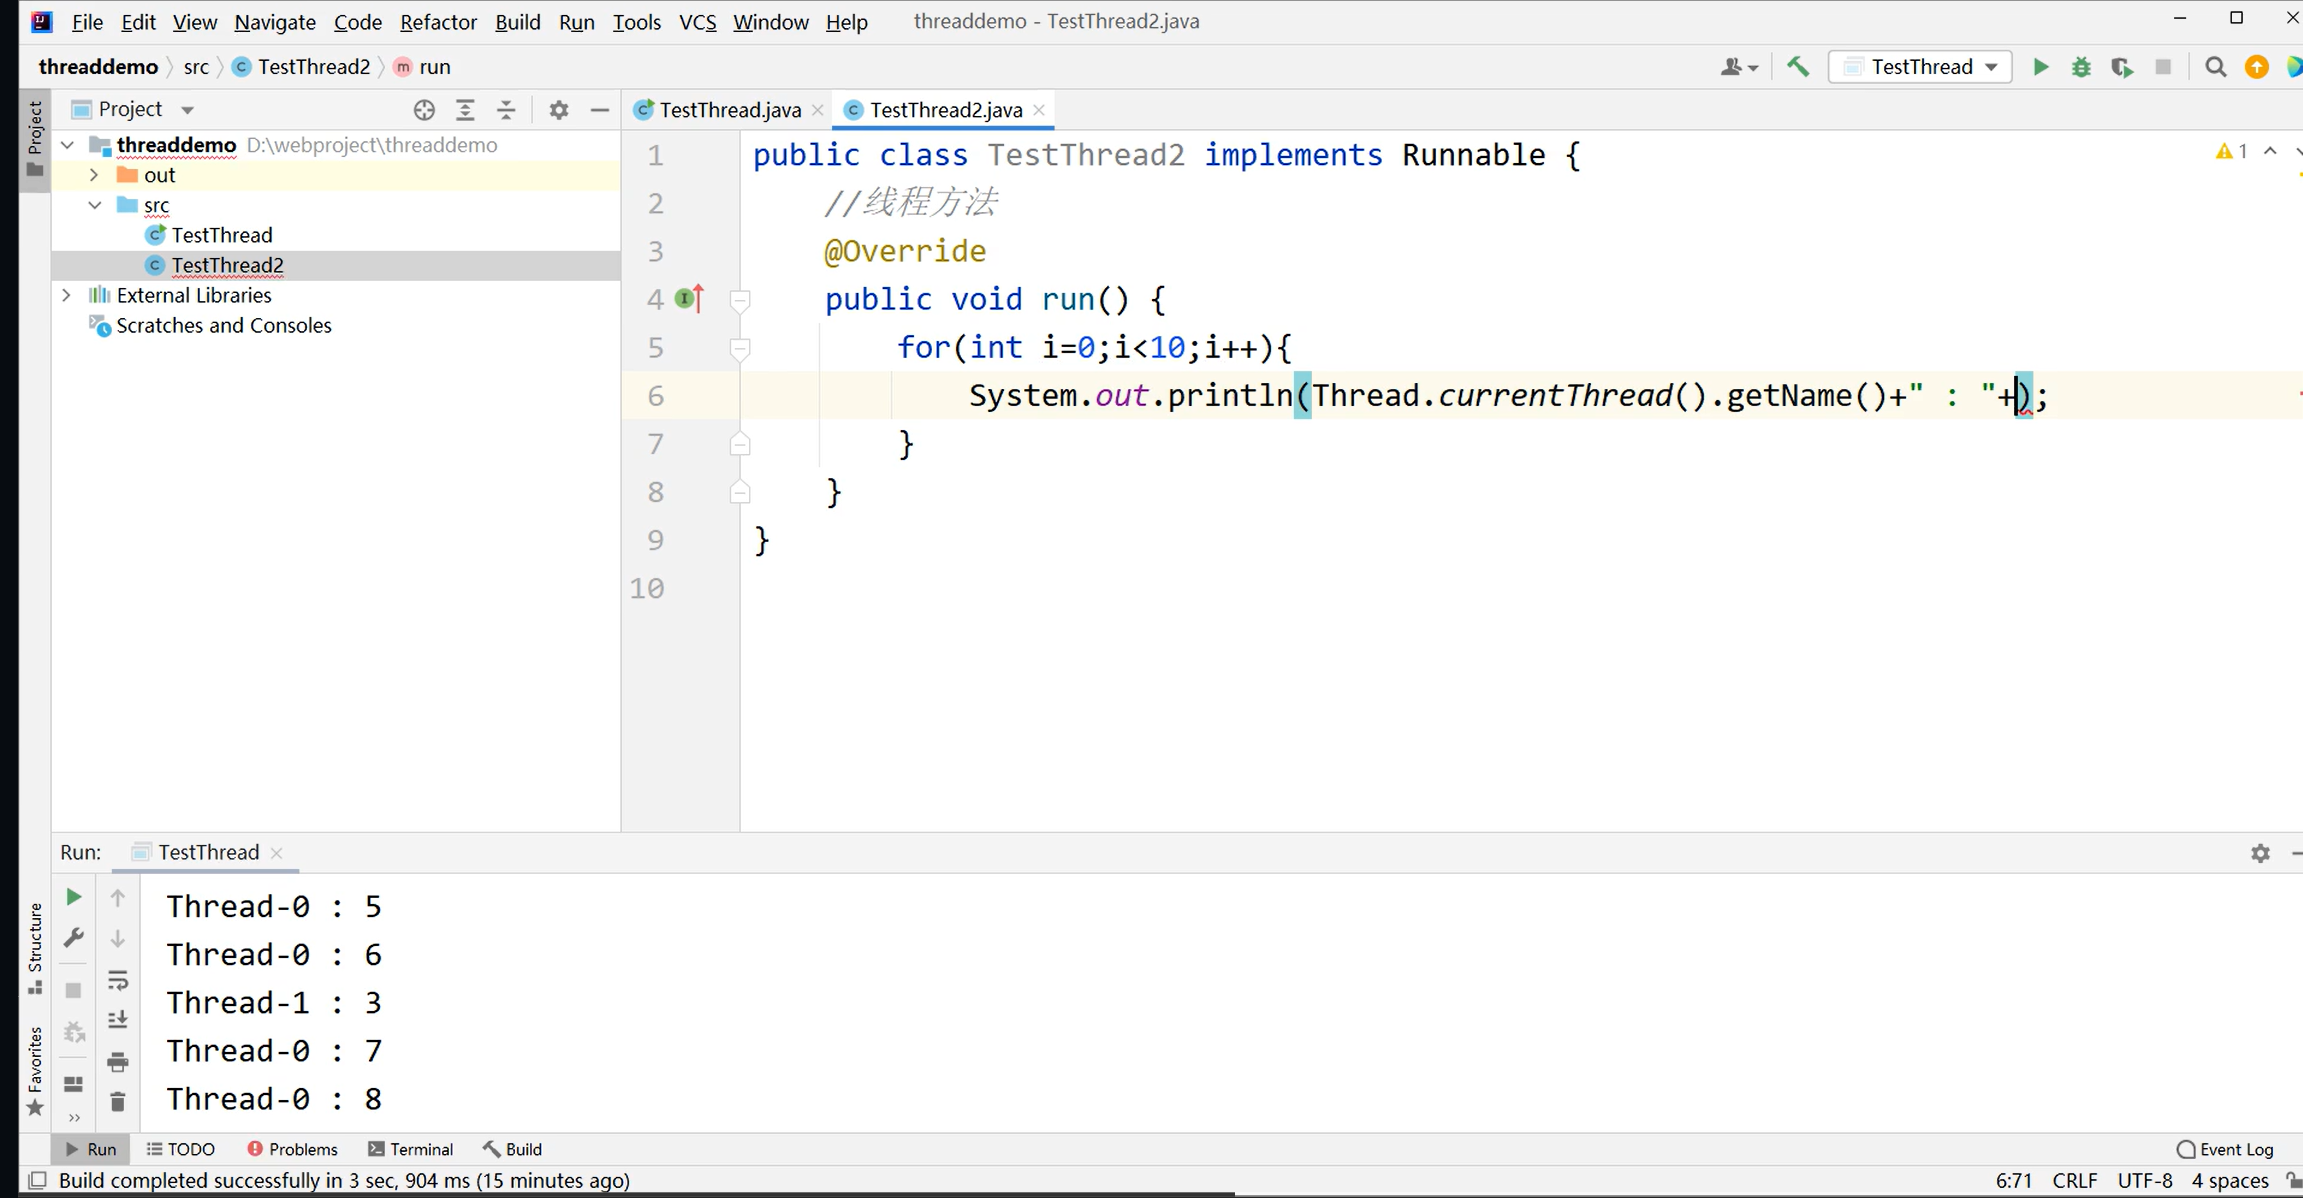Toggle scroll to end in Run console
2303x1198 pixels.
(117, 1020)
